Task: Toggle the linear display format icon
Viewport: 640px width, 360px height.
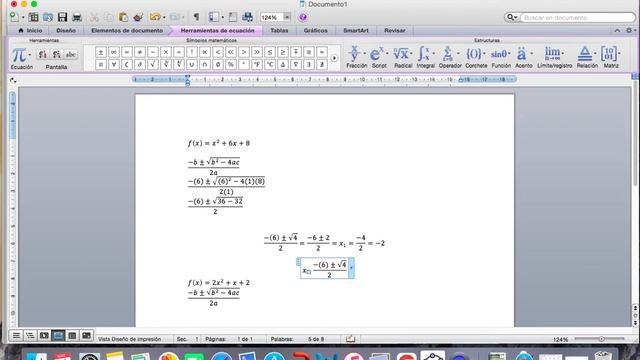Action: coord(57,54)
